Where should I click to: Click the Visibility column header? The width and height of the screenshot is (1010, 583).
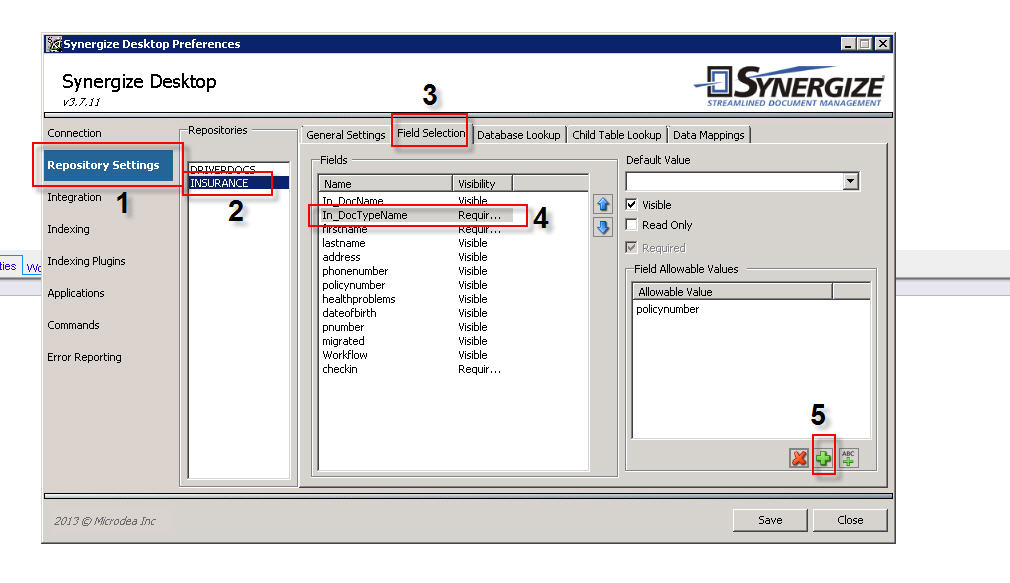(482, 184)
